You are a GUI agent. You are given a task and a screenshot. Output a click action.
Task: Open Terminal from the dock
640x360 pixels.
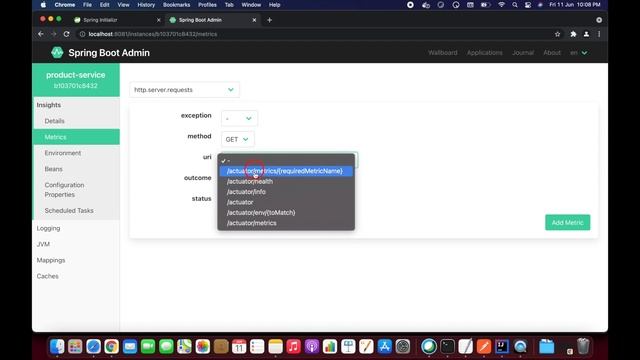click(447, 347)
